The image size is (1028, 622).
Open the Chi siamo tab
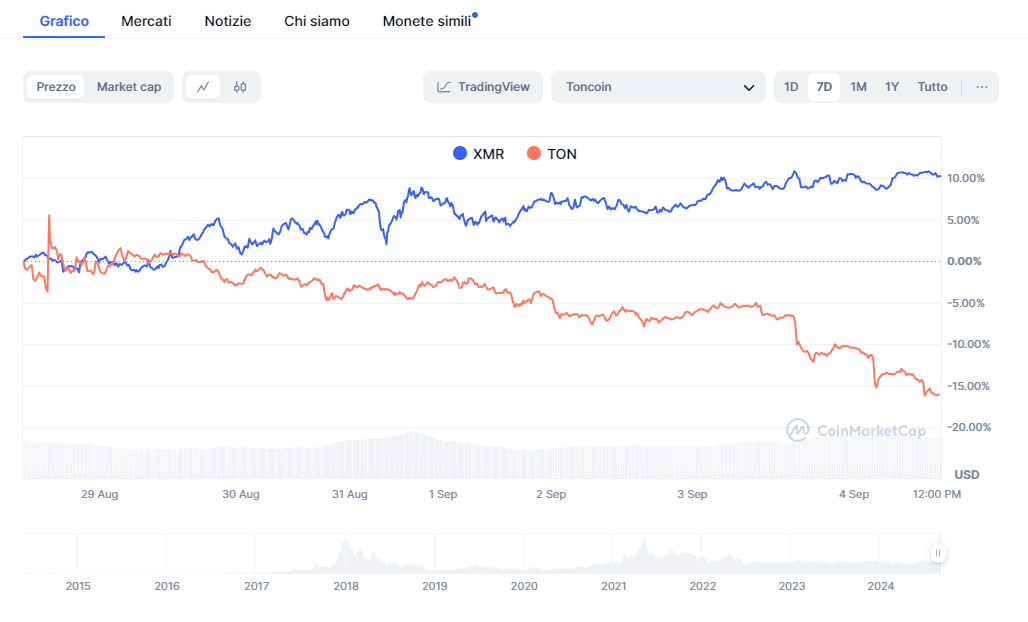coord(317,21)
